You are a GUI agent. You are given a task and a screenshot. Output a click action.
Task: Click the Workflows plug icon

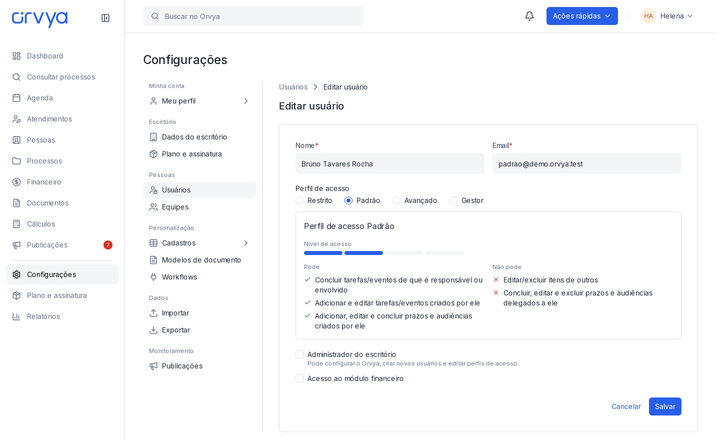(153, 277)
